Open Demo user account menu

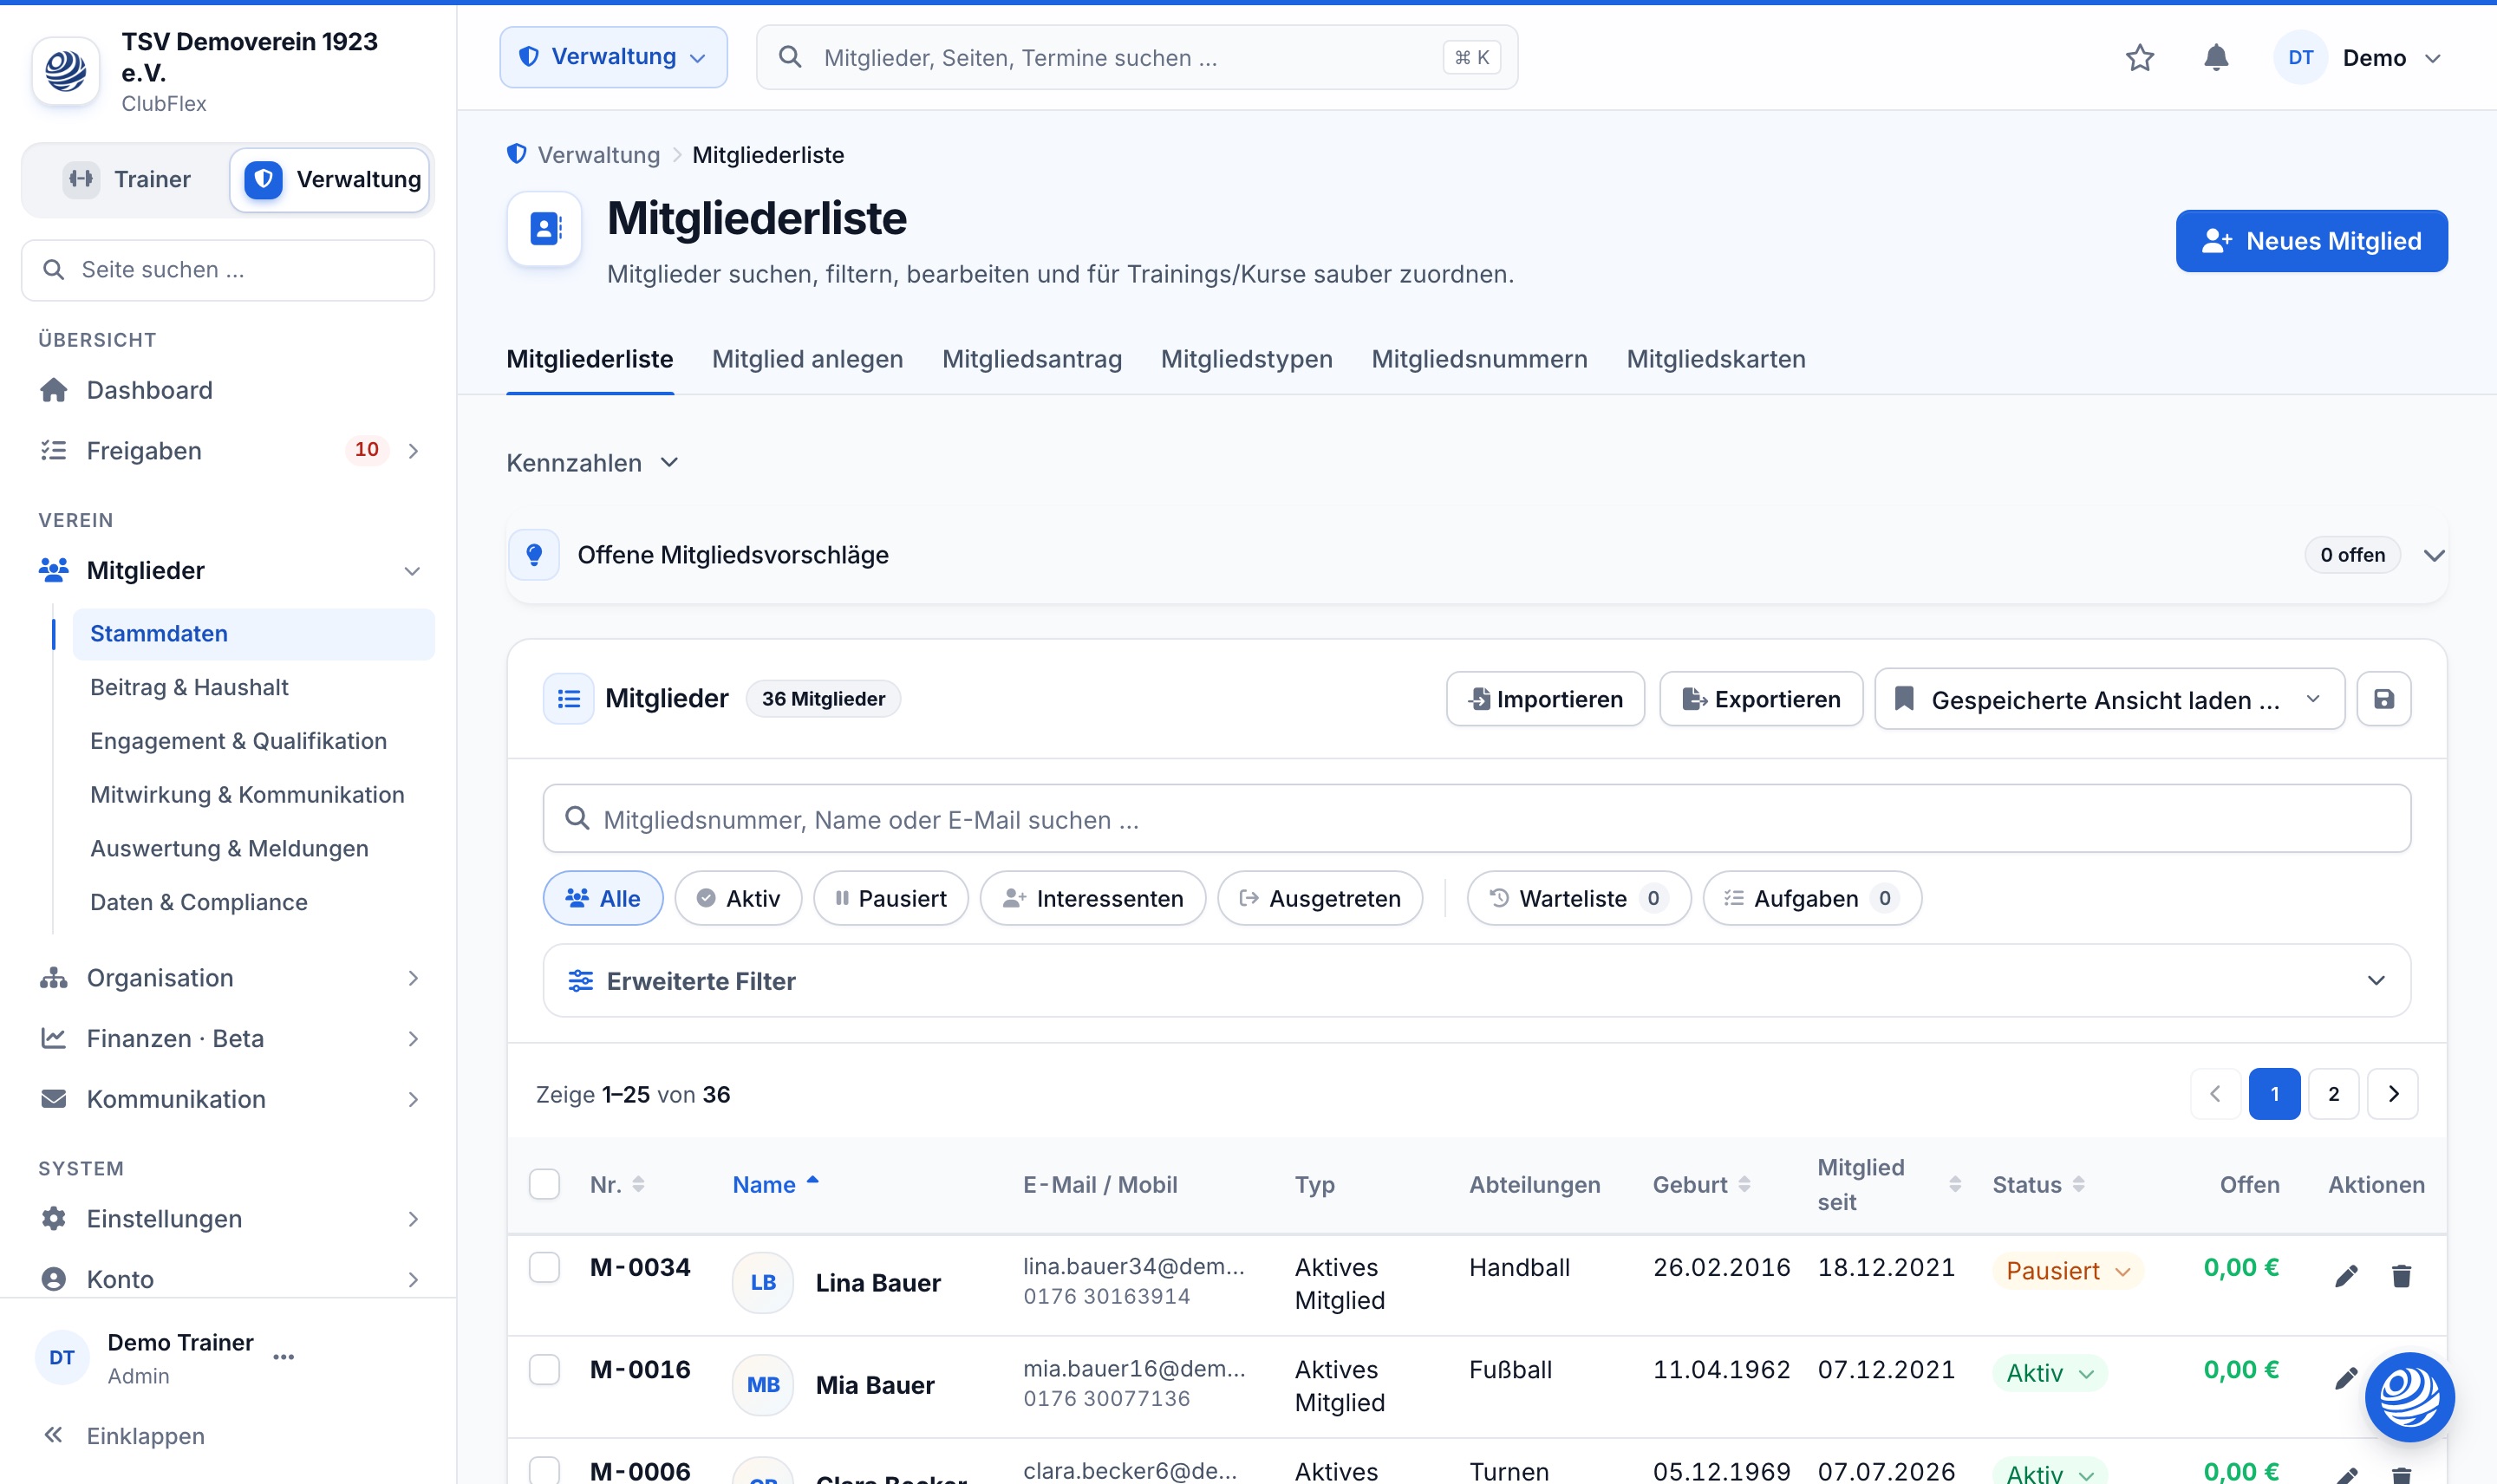(x=2359, y=58)
